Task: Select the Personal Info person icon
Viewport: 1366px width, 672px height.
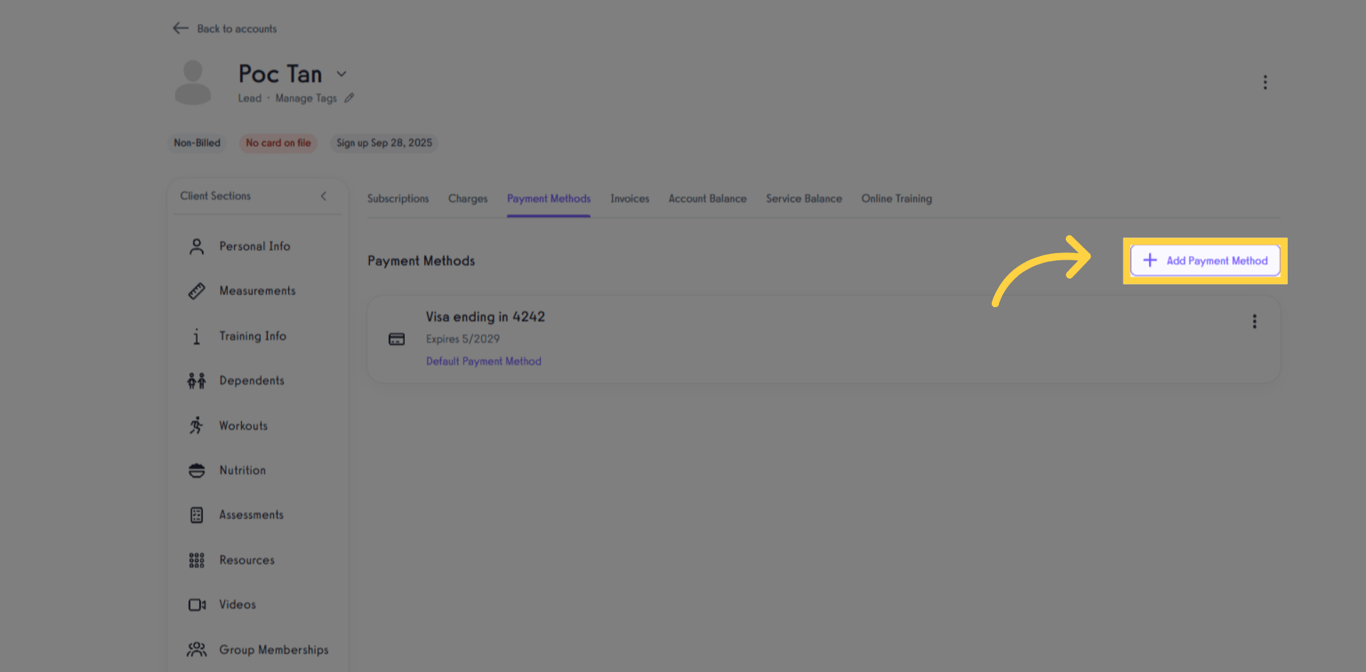Action: 196,246
